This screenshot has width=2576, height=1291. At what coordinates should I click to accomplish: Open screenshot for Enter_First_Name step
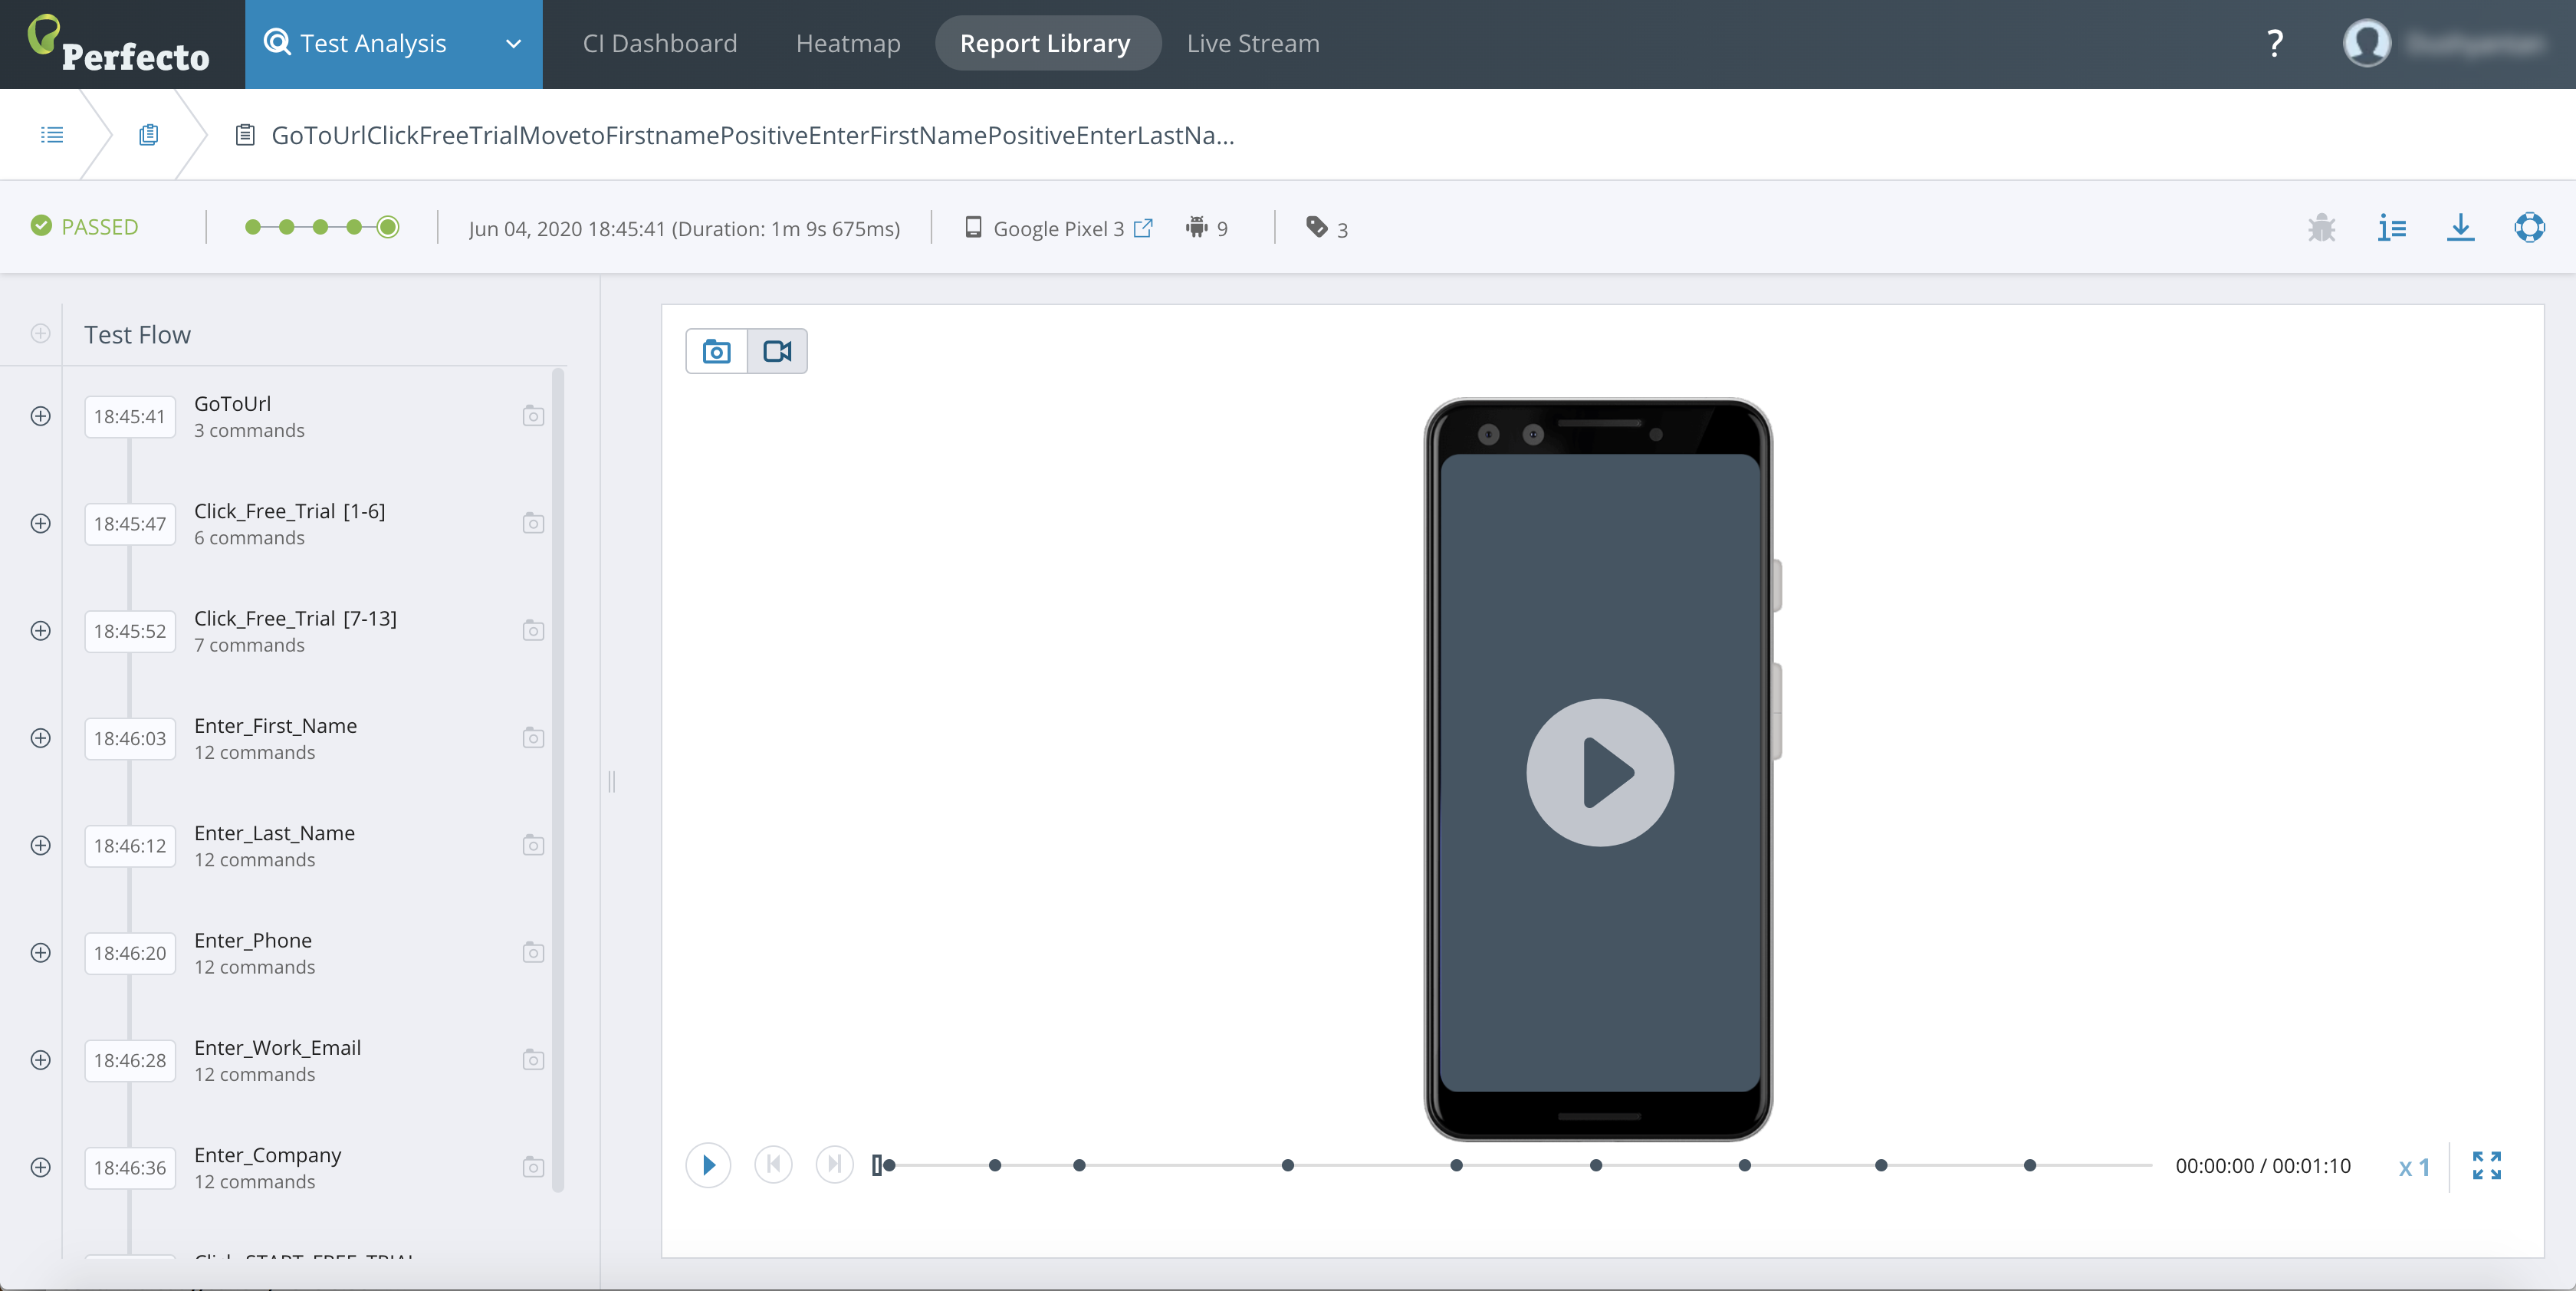pyautogui.click(x=533, y=738)
